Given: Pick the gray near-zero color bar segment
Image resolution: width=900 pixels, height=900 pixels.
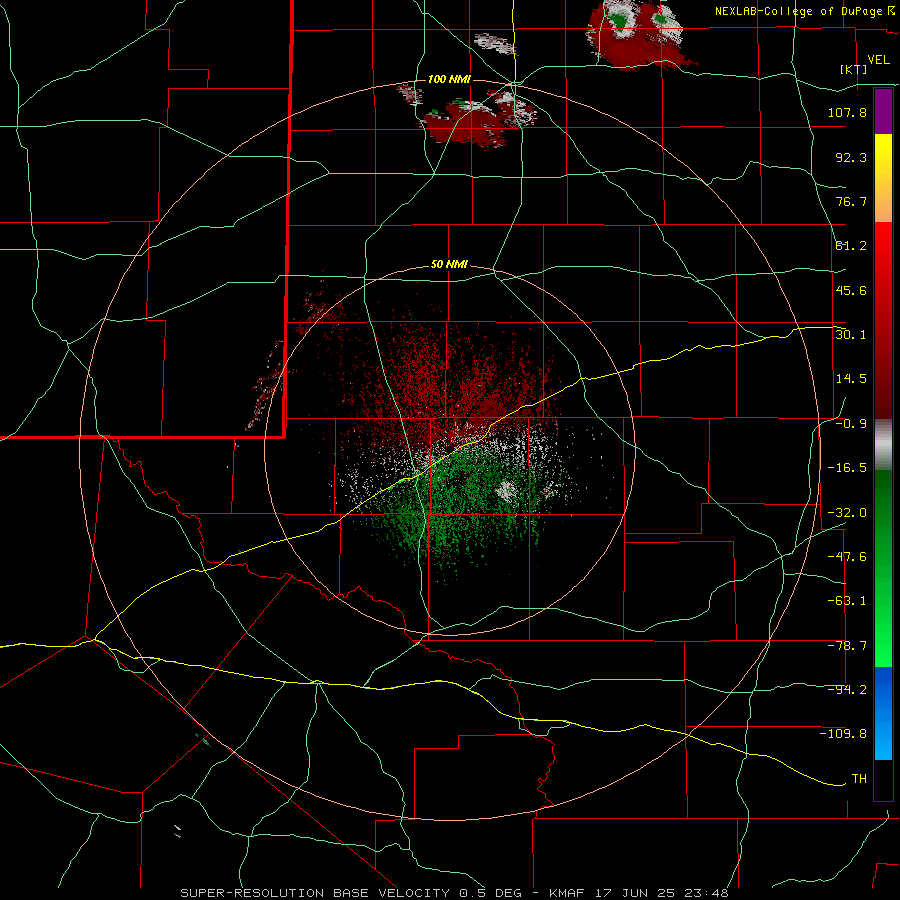Looking at the screenshot, I should click(x=883, y=445).
